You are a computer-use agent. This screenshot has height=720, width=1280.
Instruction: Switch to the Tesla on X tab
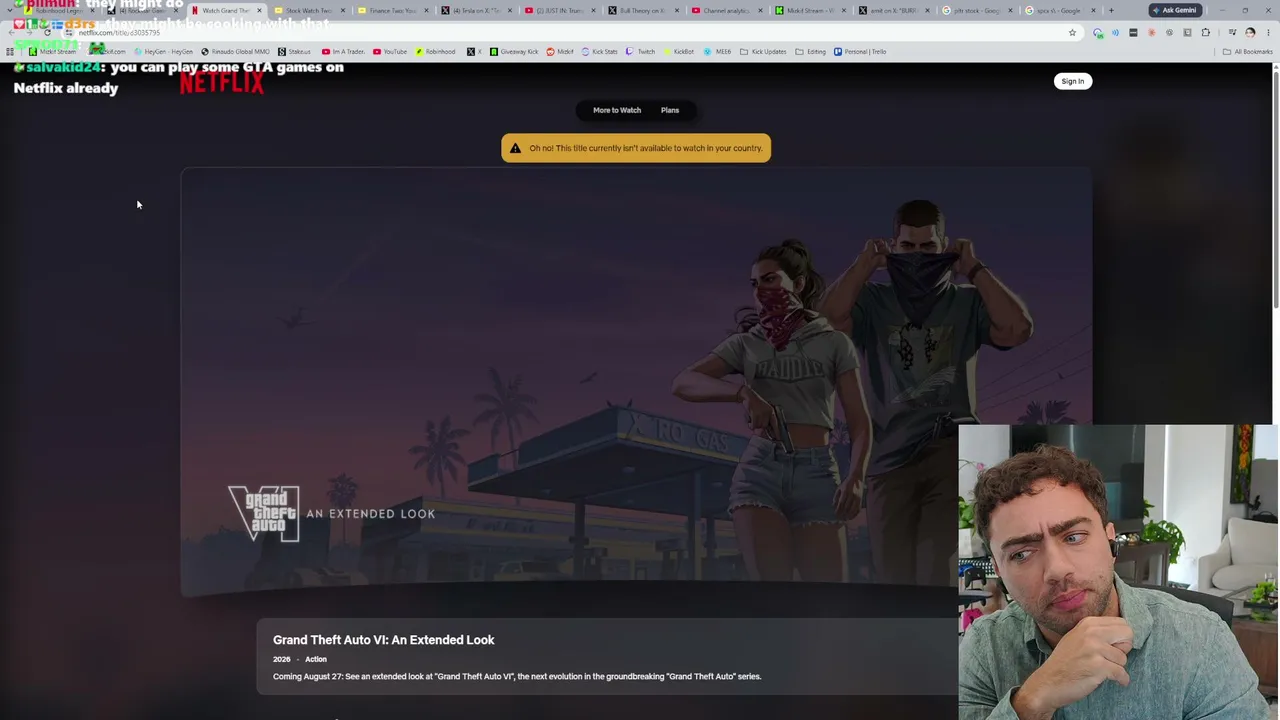tap(476, 10)
